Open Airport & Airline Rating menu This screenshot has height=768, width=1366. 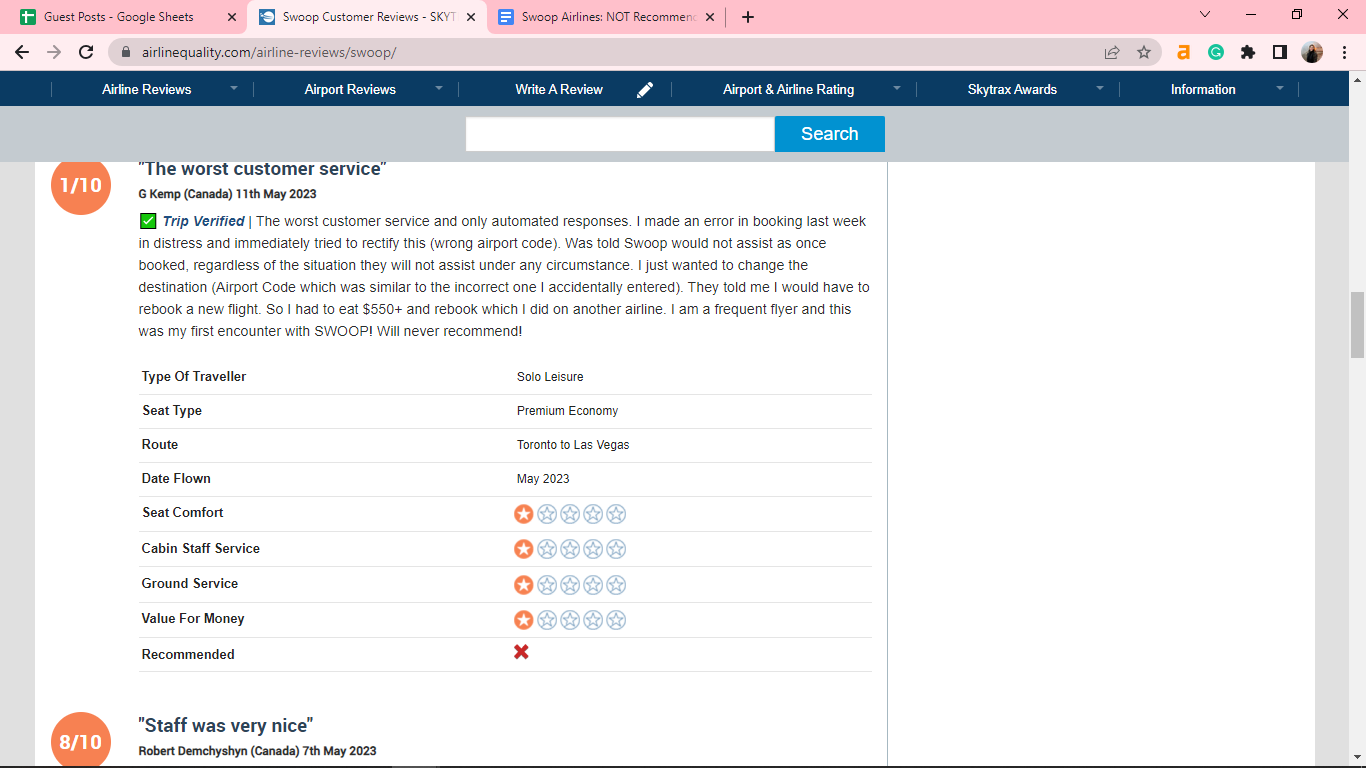click(x=788, y=89)
